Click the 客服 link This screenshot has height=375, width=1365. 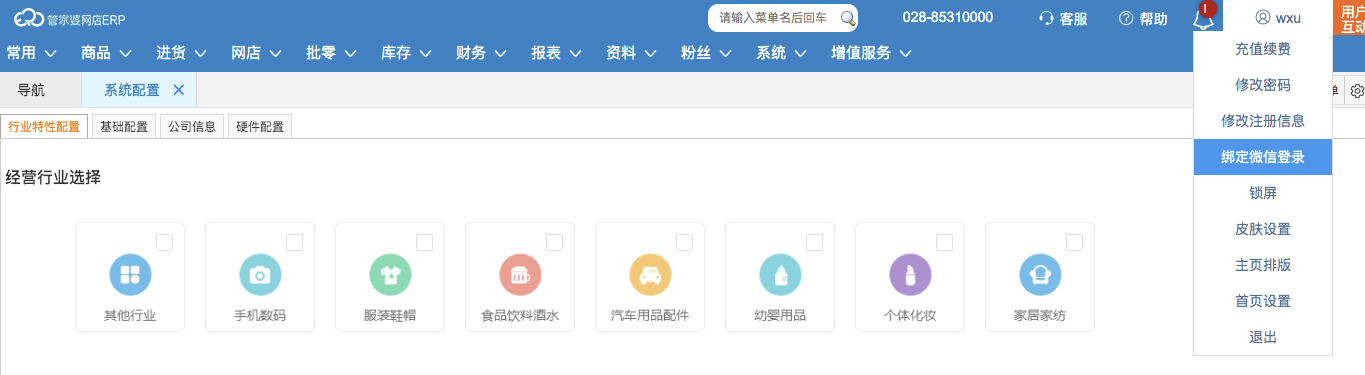1073,18
